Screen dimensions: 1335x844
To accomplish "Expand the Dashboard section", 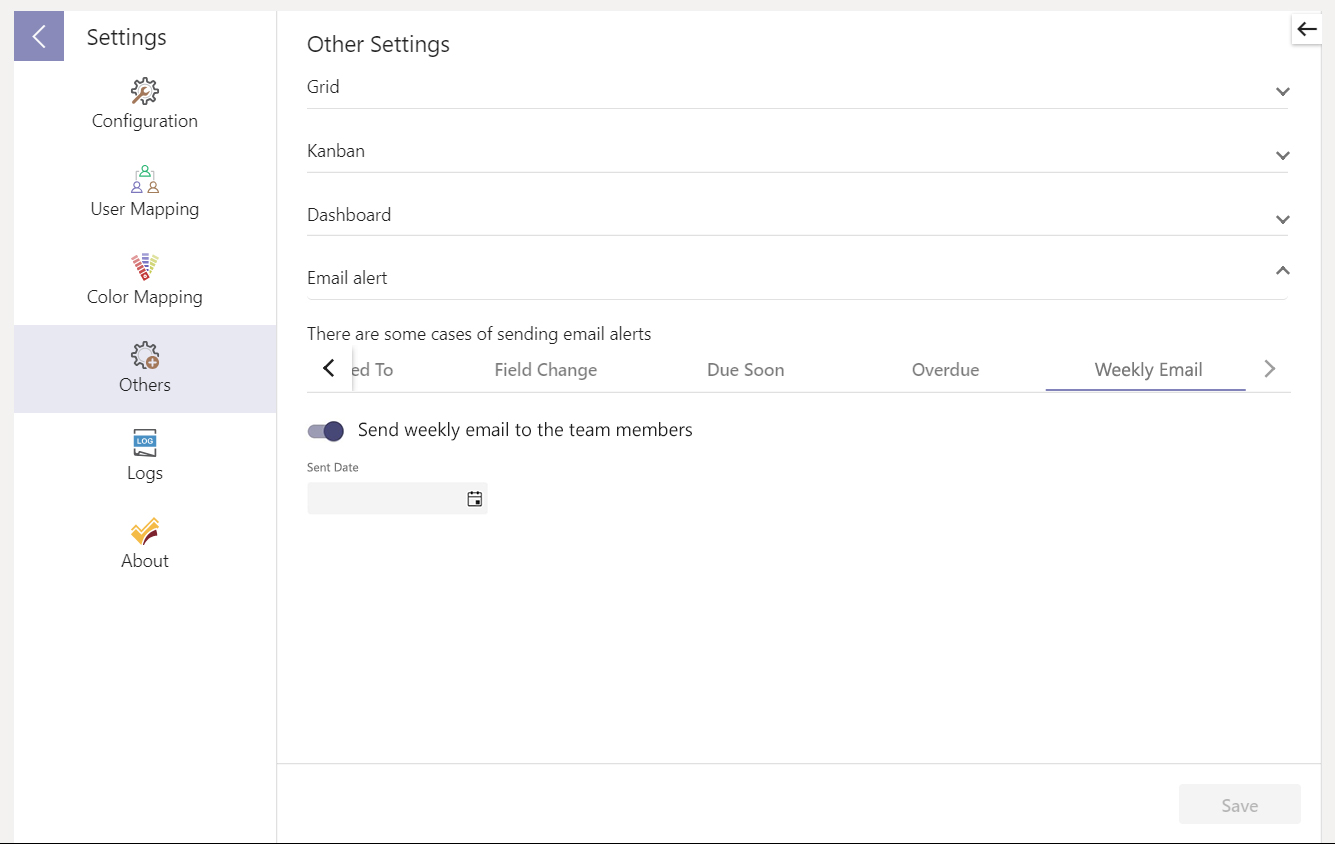I will coord(1283,220).
